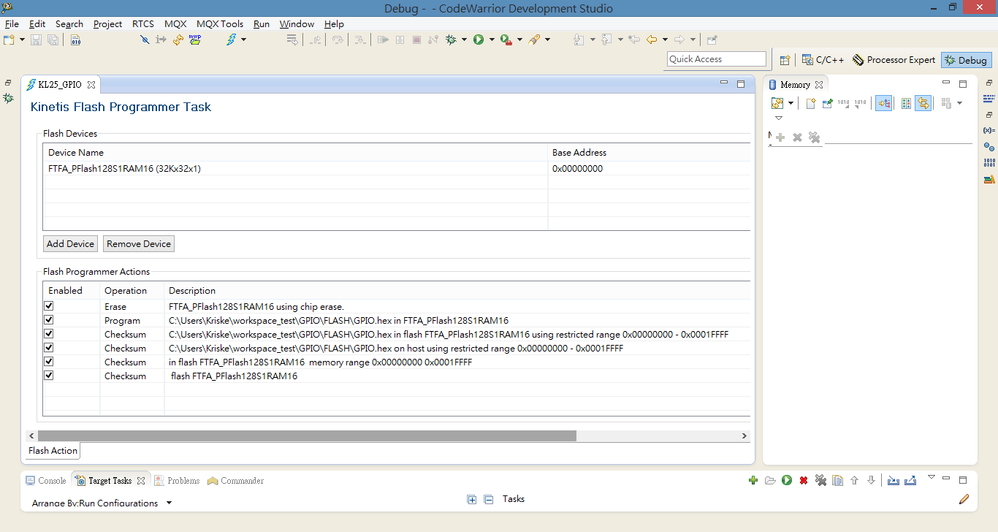Screen dimensions: 998x532
Task: Open dropdown arrow next to New icon
Action: click(x=22, y=39)
